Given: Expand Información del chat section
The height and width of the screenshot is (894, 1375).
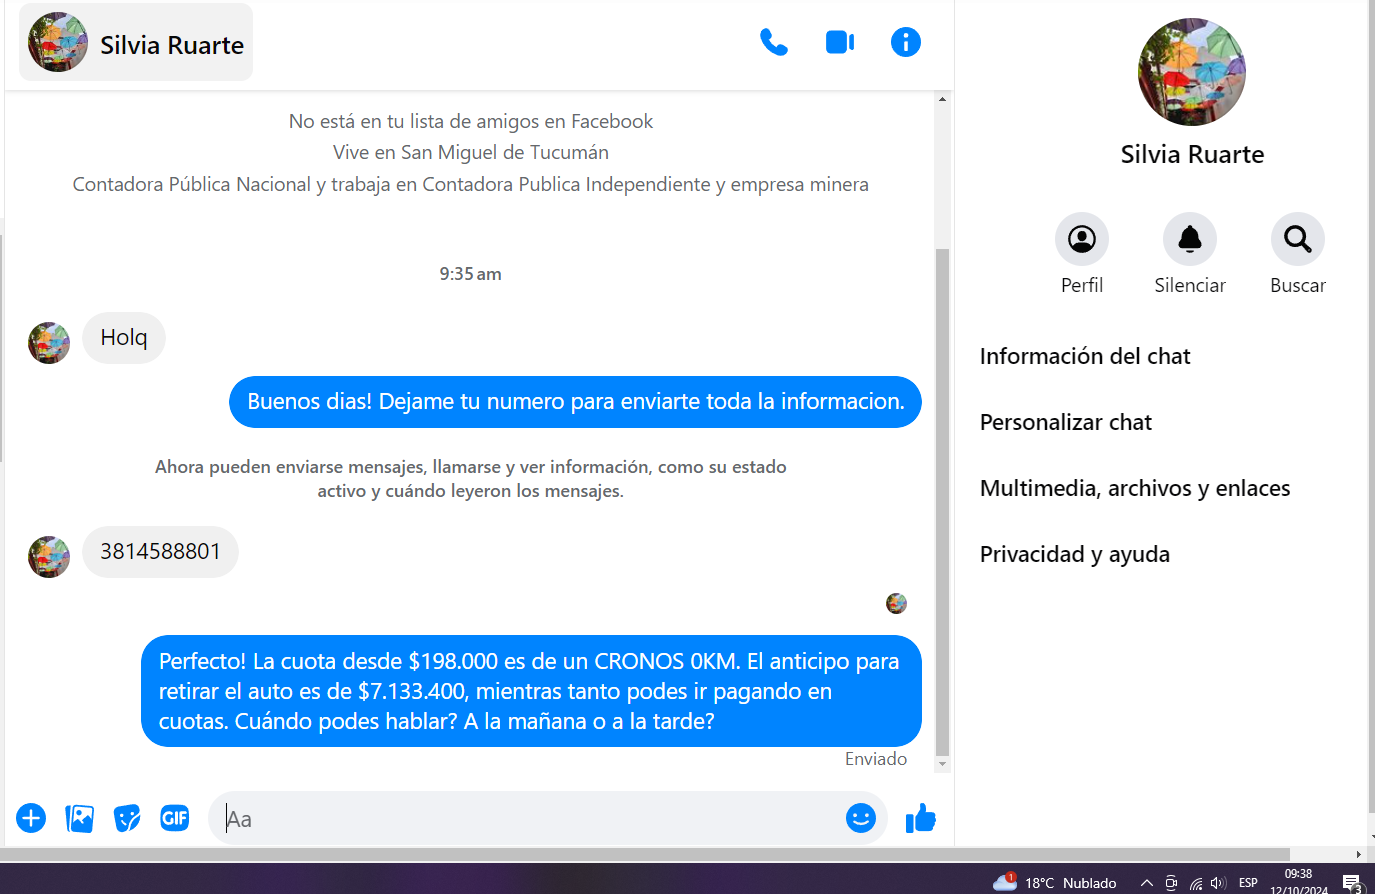Looking at the screenshot, I should pos(1085,357).
